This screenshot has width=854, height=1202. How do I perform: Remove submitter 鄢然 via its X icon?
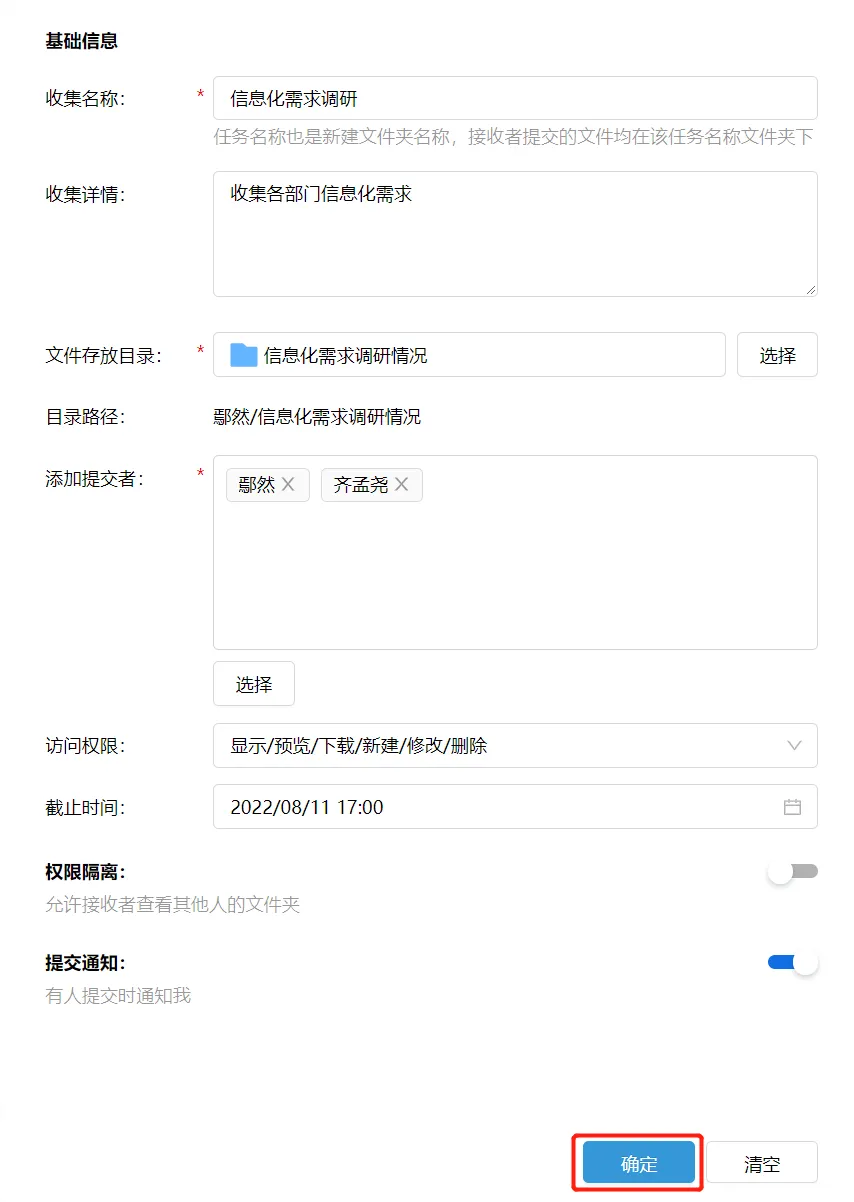click(288, 485)
